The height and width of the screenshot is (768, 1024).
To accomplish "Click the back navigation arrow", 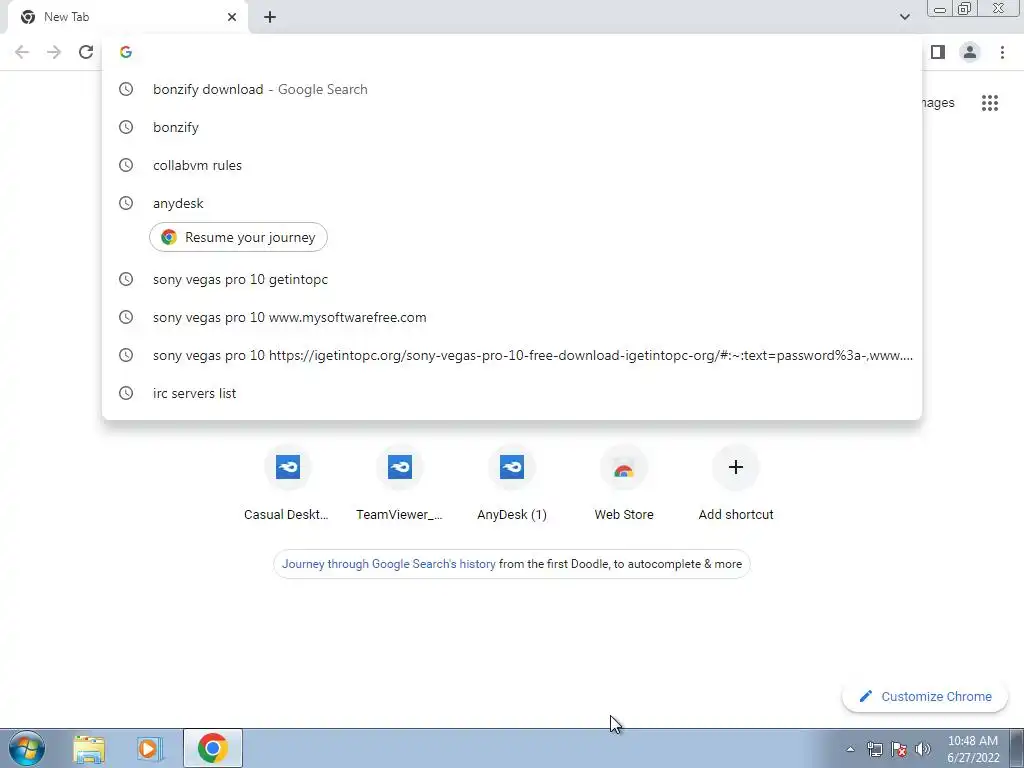I will [x=22, y=52].
